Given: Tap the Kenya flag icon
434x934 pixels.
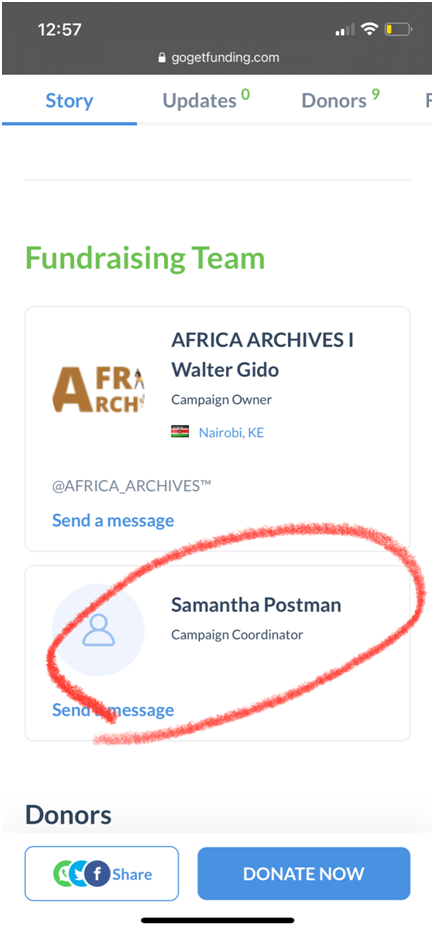Looking at the screenshot, I should coord(180,432).
